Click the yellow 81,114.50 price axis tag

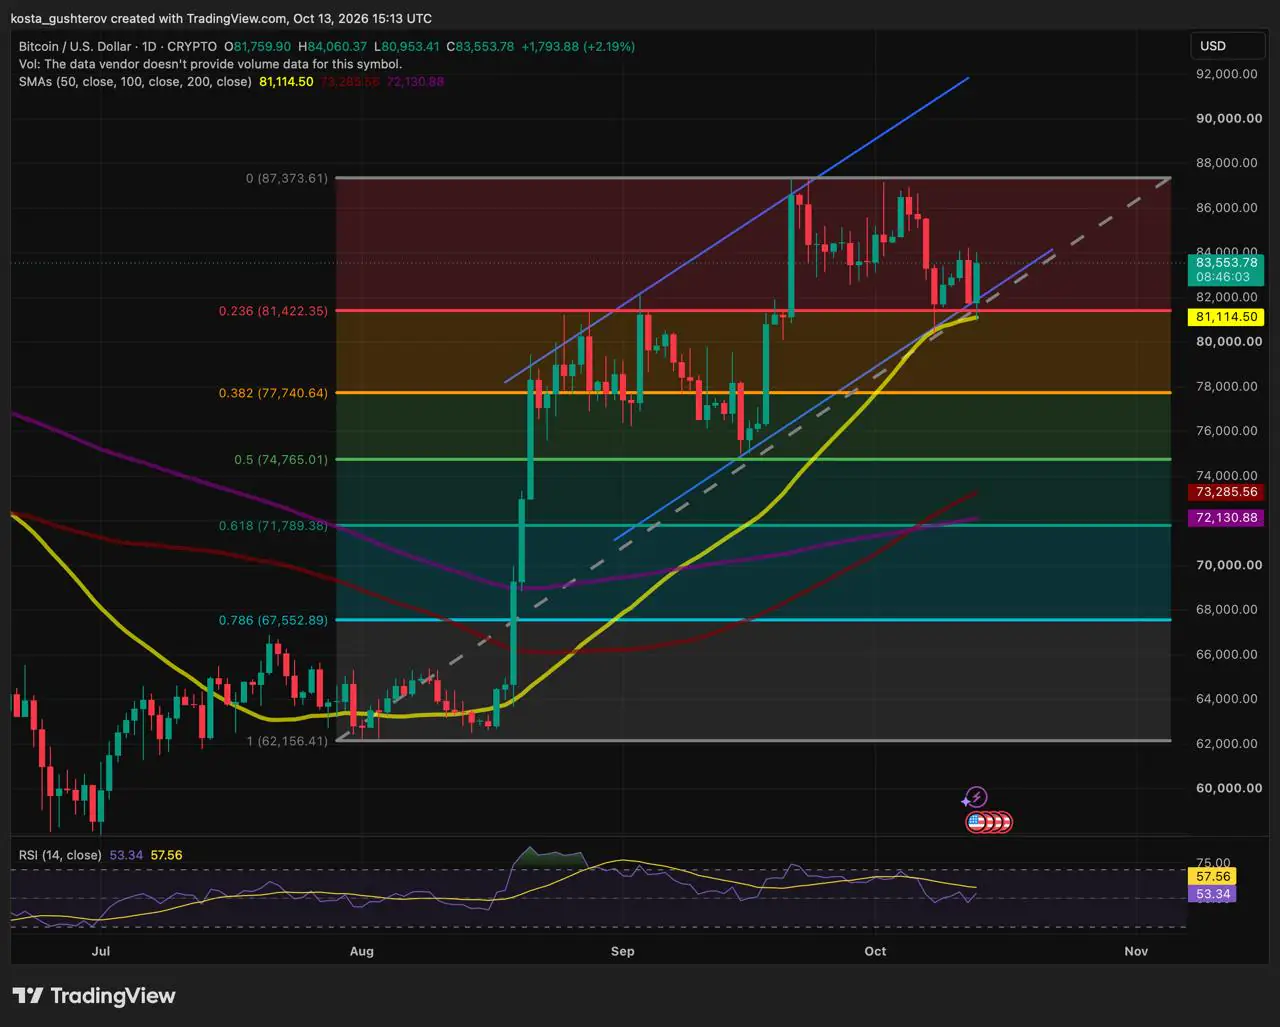tap(1225, 317)
